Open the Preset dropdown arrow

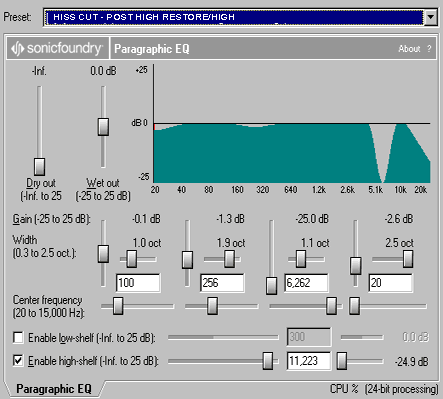[431, 17]
